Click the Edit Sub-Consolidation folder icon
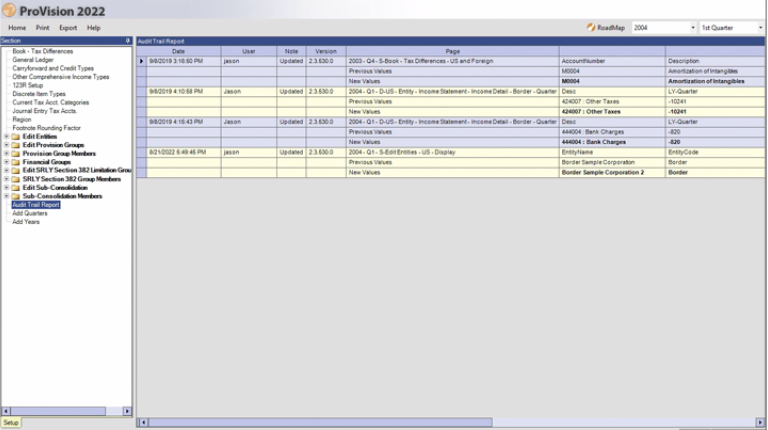768x430 pixels. [15, 187]
